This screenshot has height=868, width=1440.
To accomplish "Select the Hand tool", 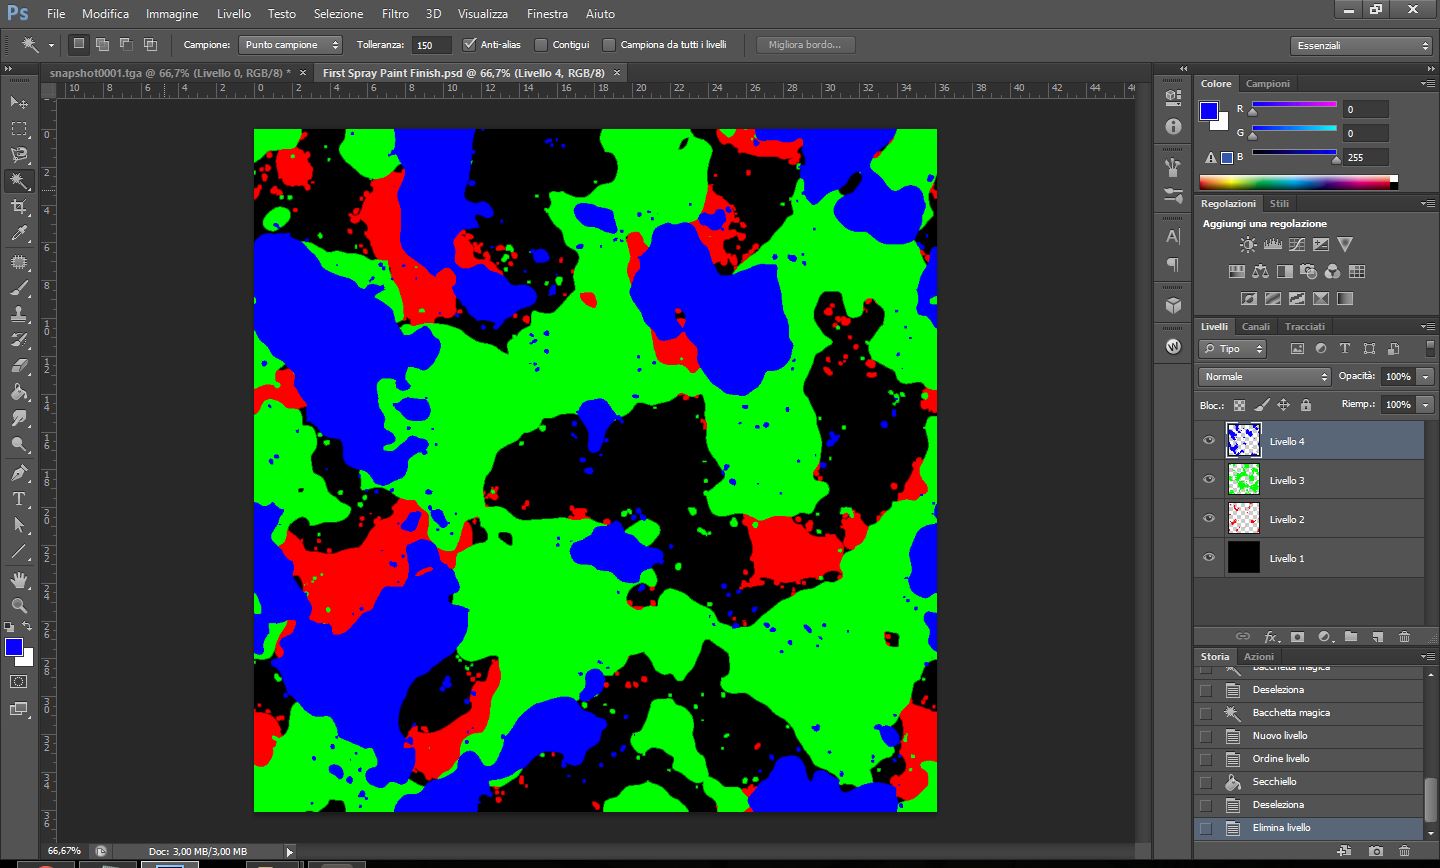I will point(19,579).
